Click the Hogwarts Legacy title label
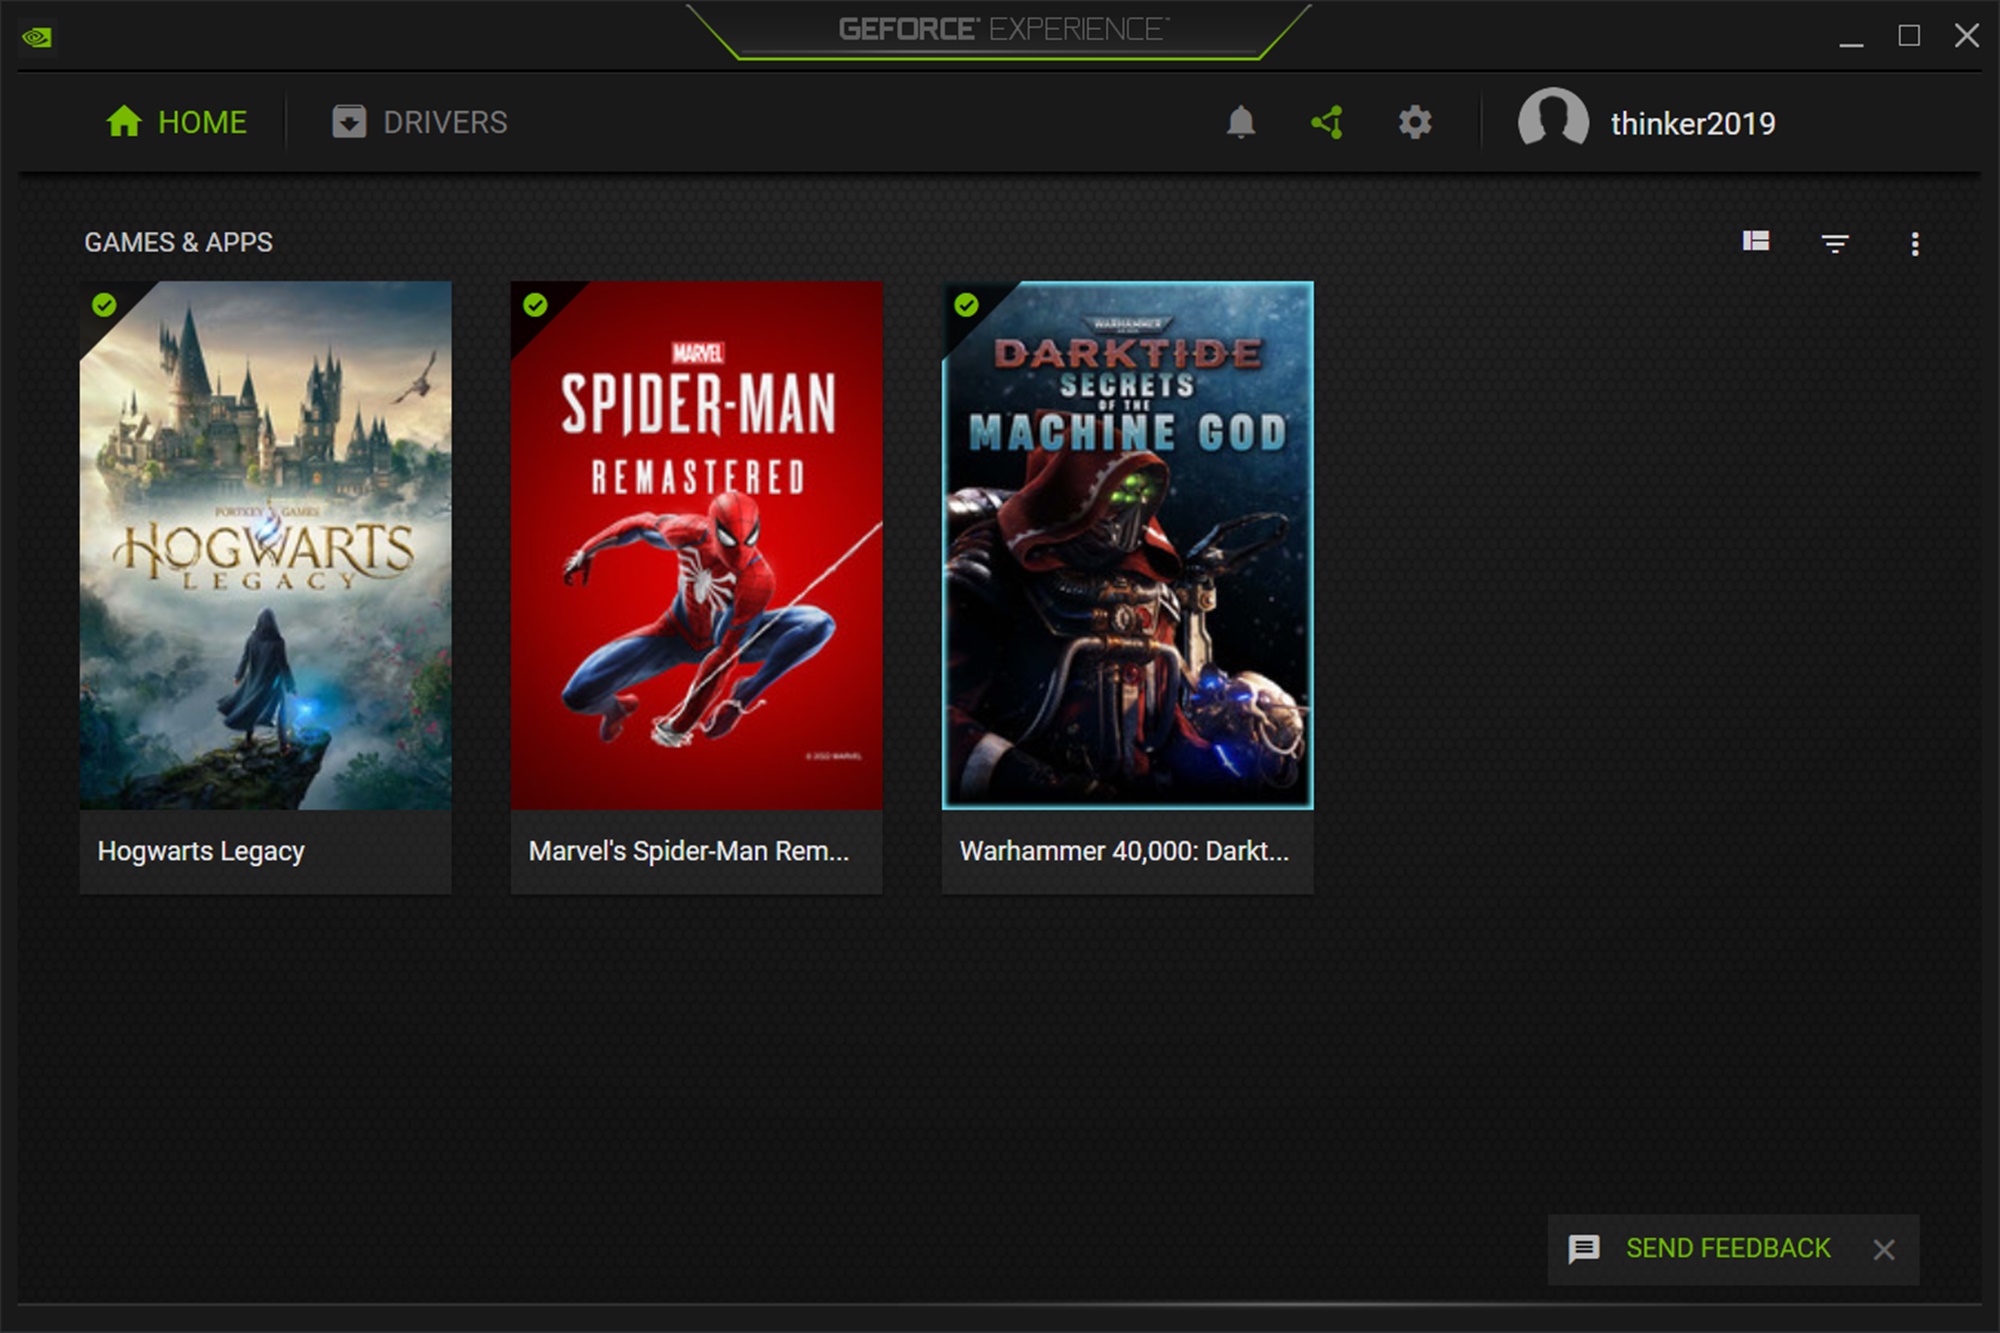2000x1333 pixels. pos(201,851)
